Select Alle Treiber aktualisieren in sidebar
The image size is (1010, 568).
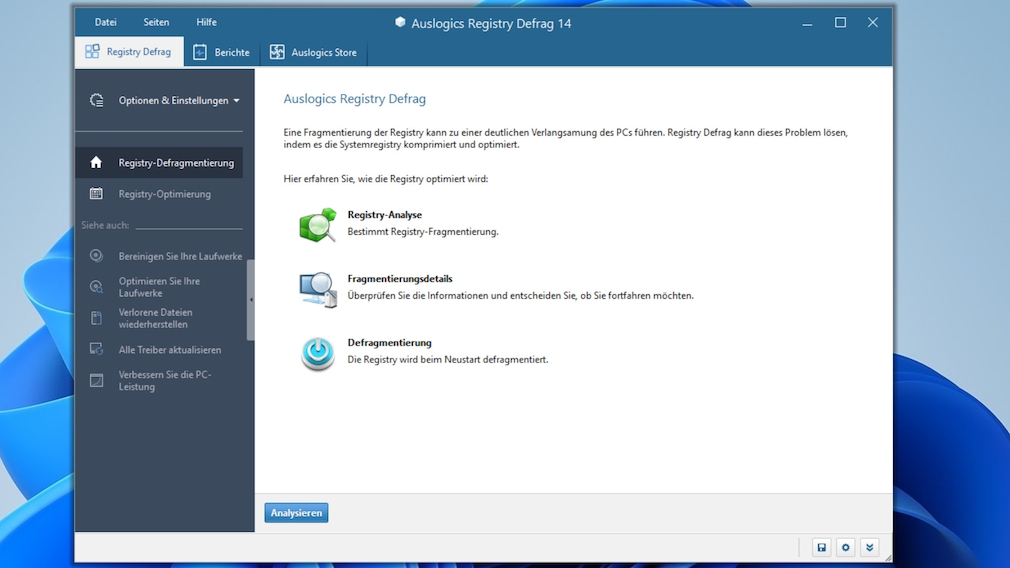click(169, 350)
